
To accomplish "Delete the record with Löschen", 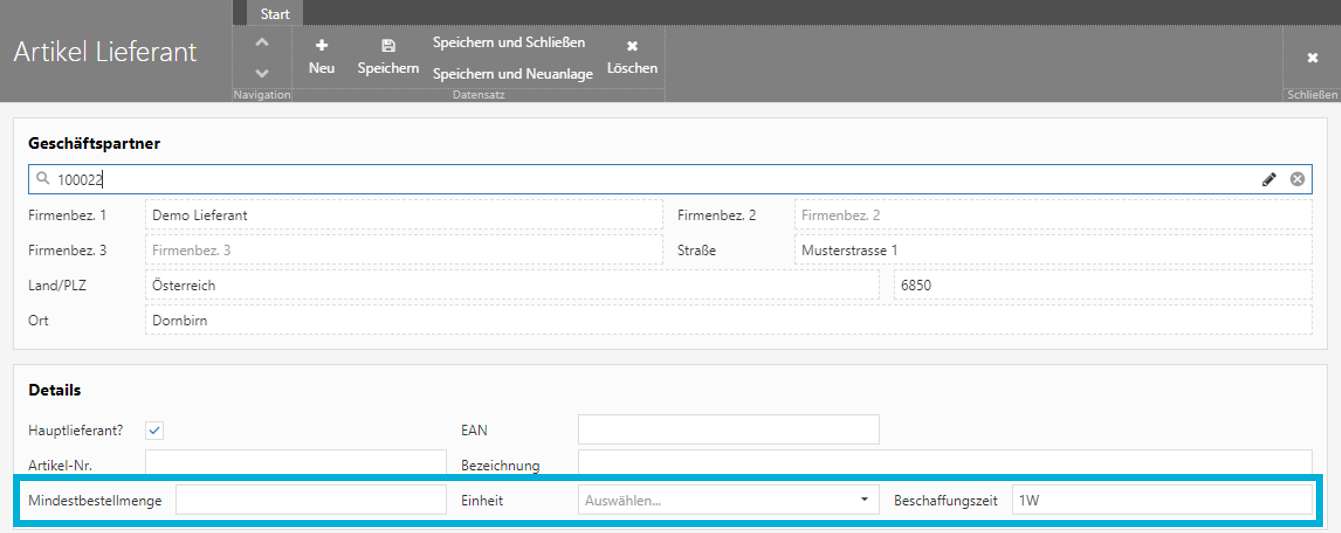I will coord(632,57).
